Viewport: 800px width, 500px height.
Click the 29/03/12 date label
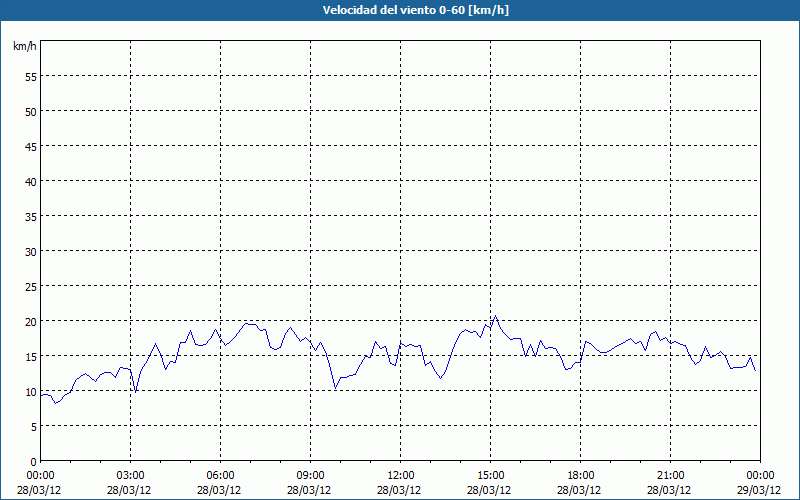point(759,490)
